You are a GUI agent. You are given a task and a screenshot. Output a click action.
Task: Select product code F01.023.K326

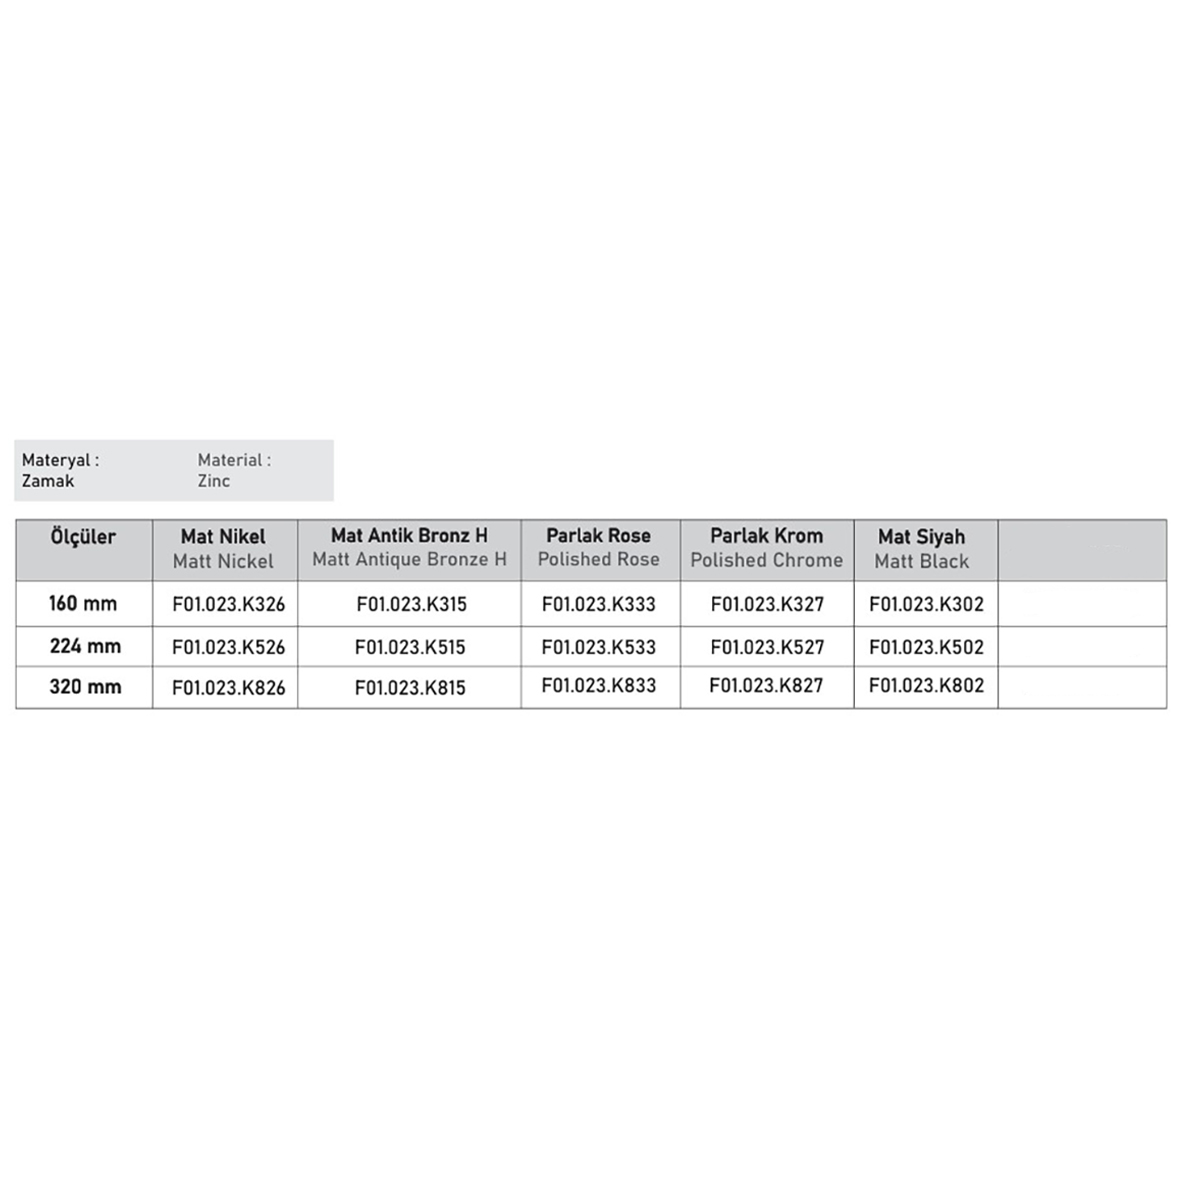click(228, 605)
